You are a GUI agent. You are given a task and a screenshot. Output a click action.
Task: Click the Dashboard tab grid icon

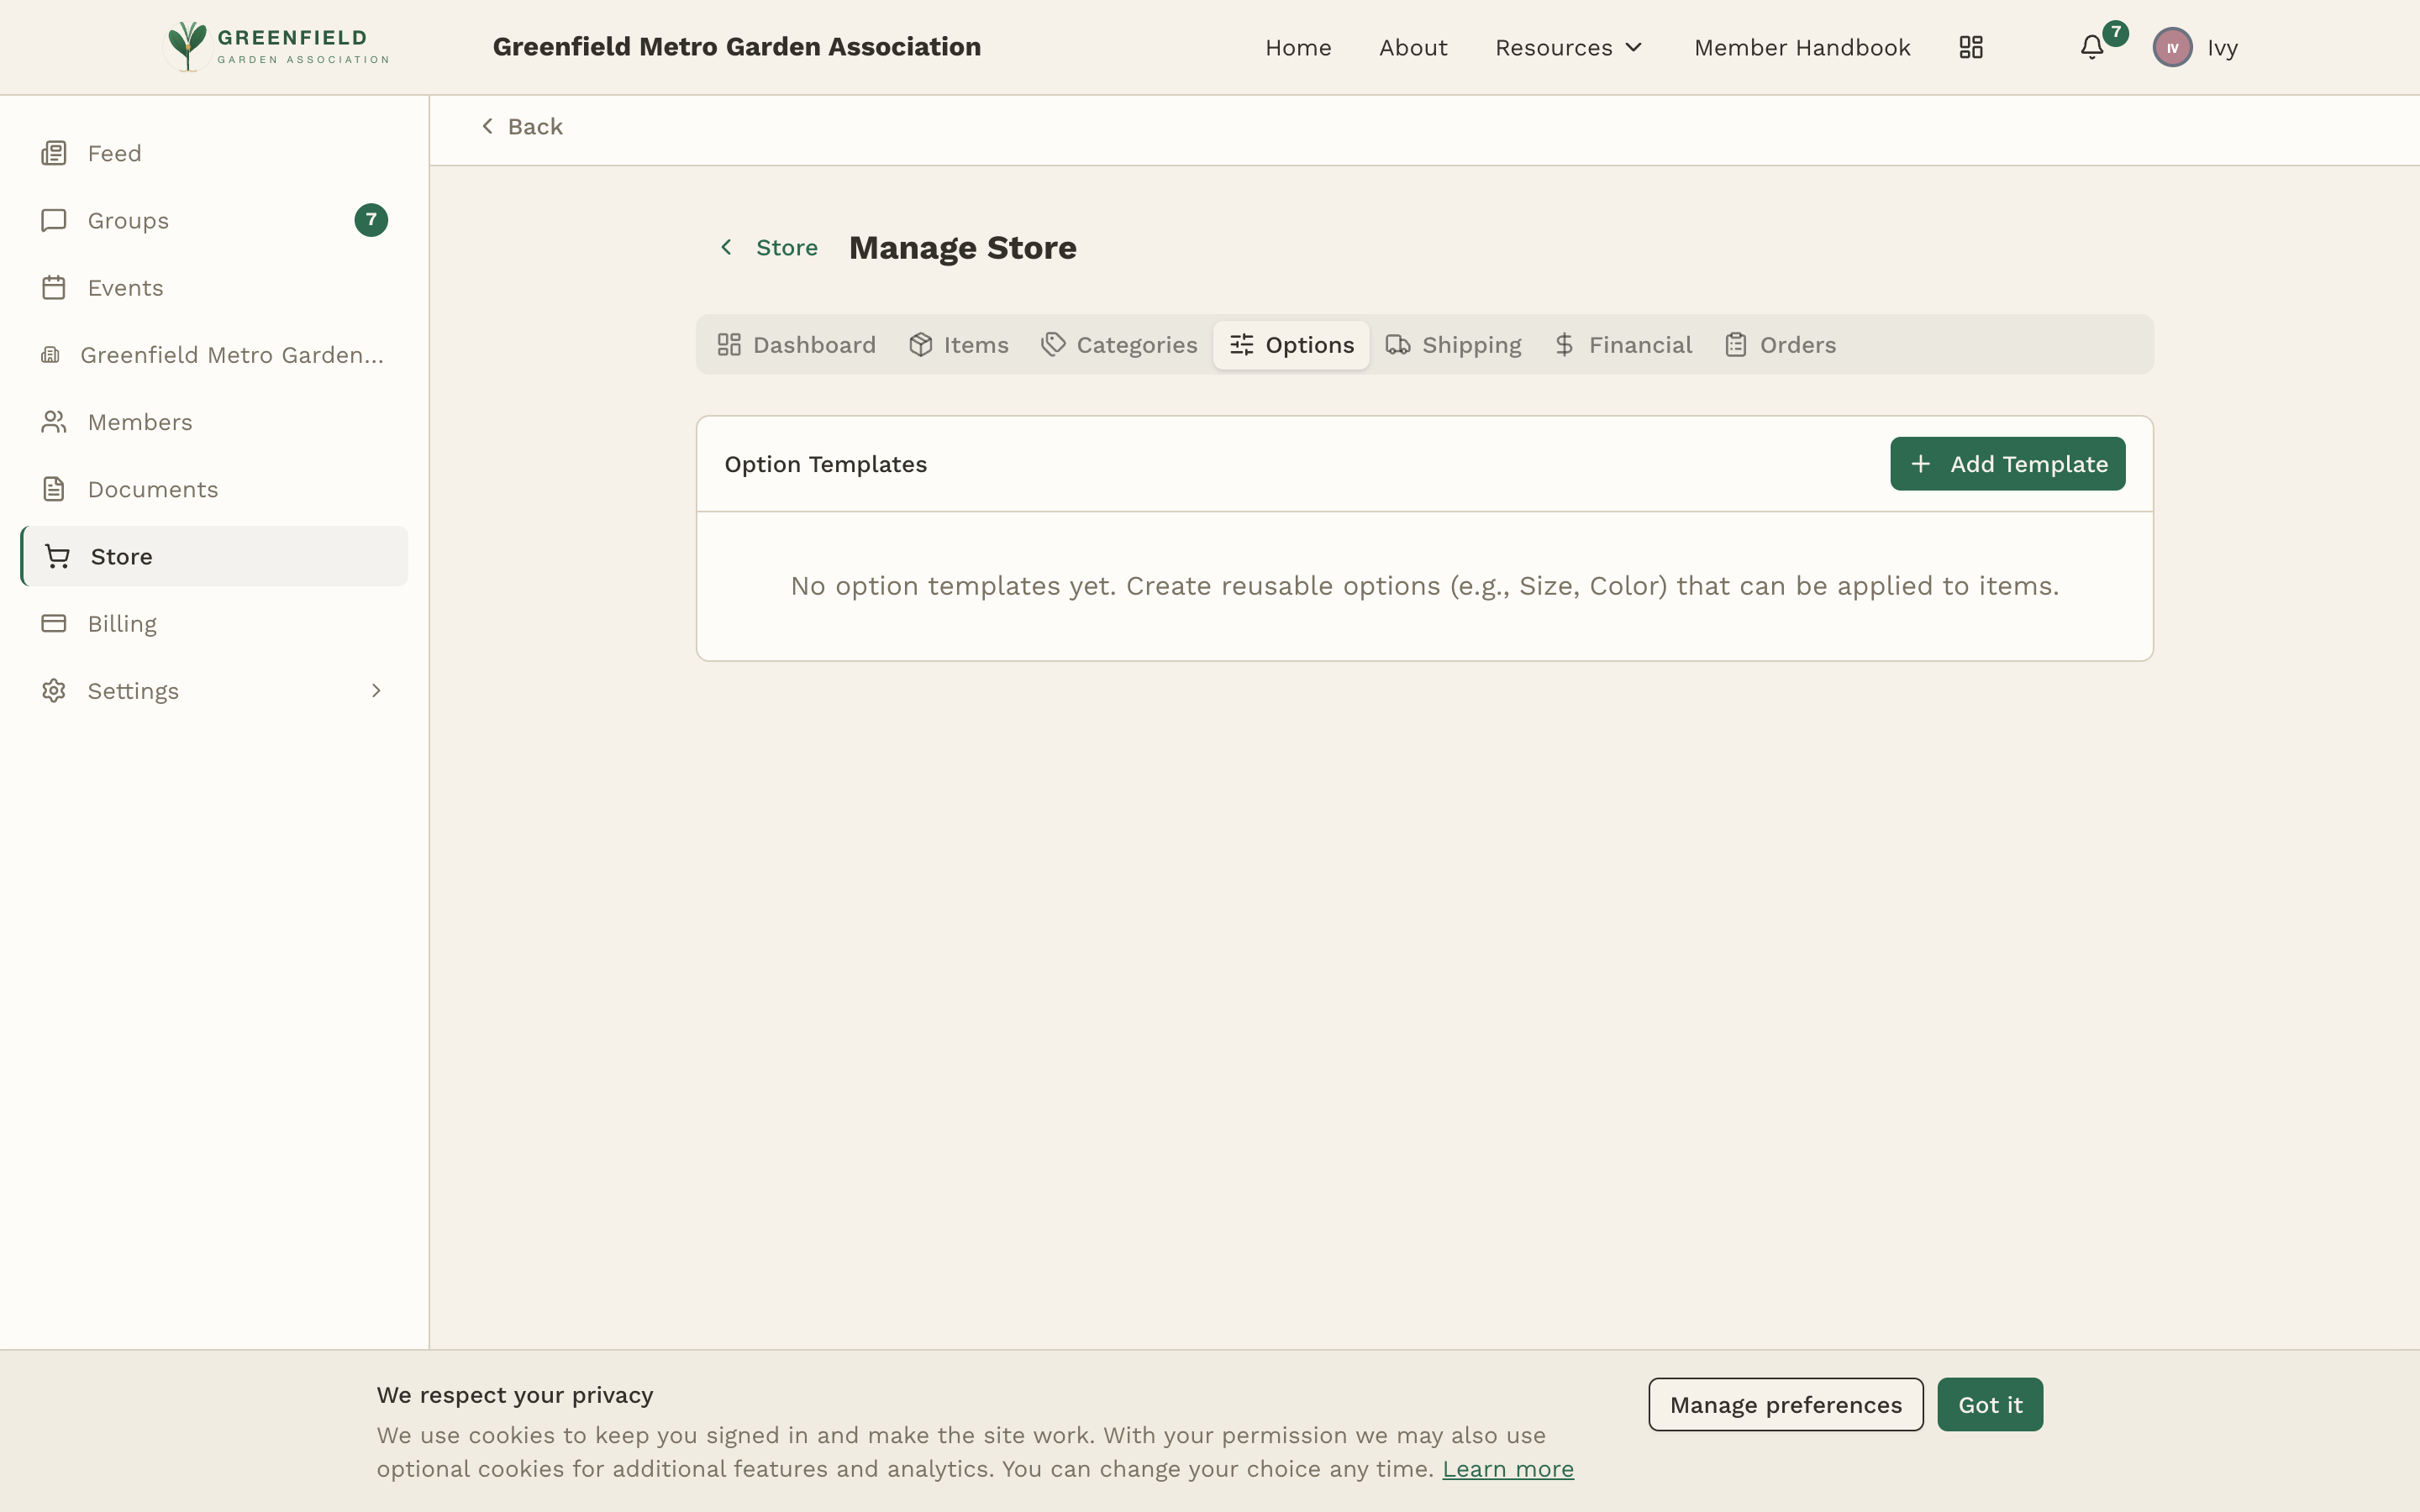click(x=729, y=345)
